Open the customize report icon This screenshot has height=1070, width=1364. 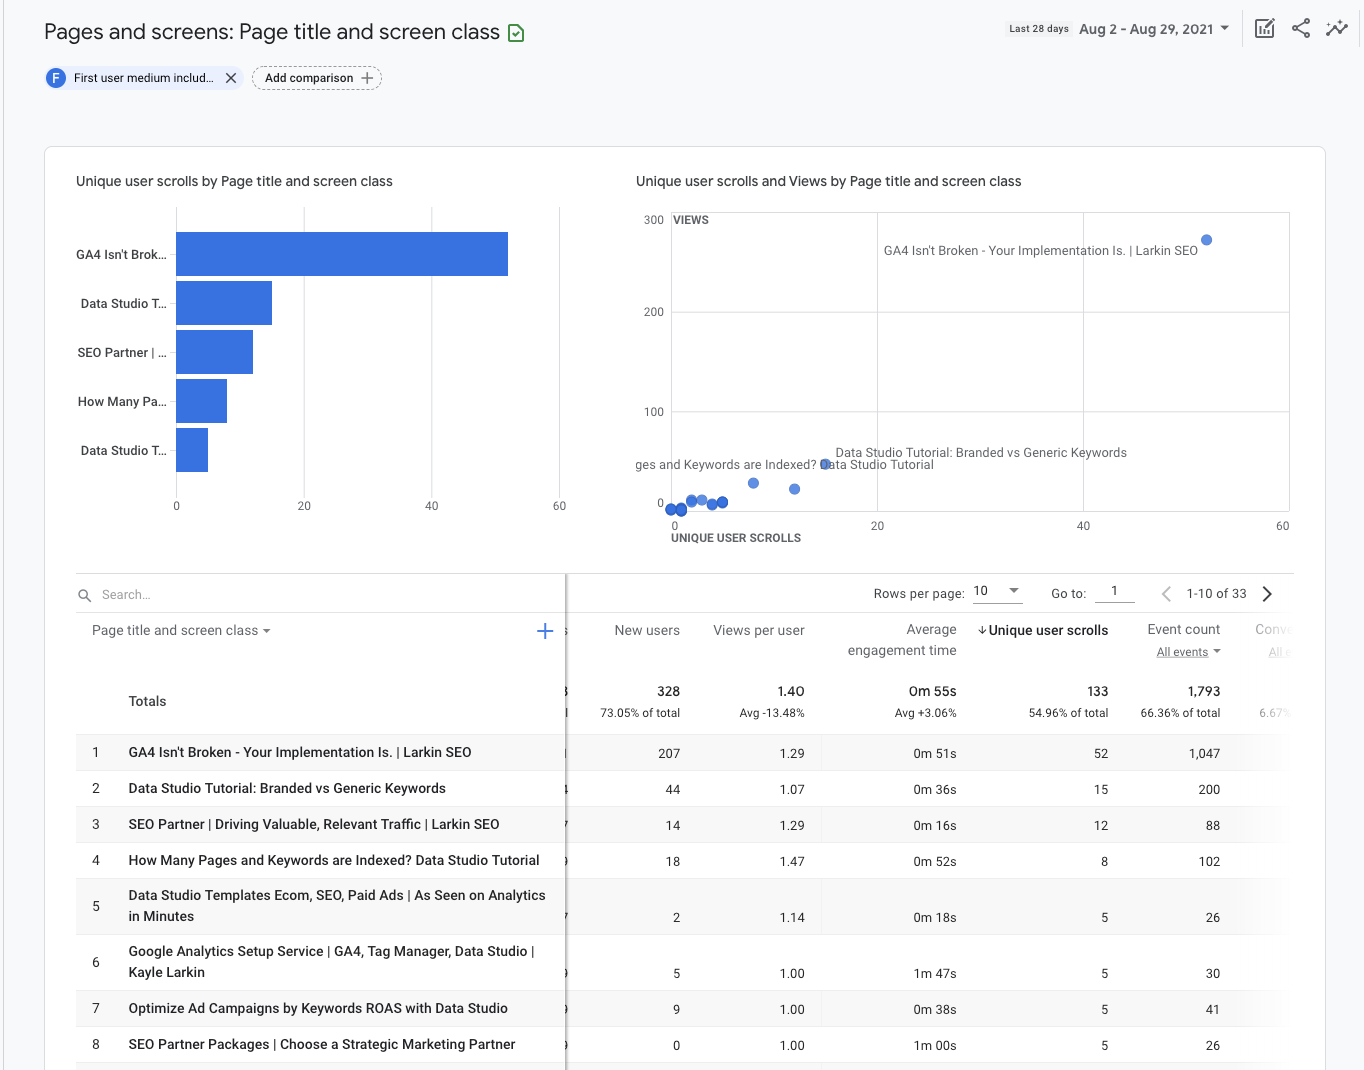click(1264, 29)
